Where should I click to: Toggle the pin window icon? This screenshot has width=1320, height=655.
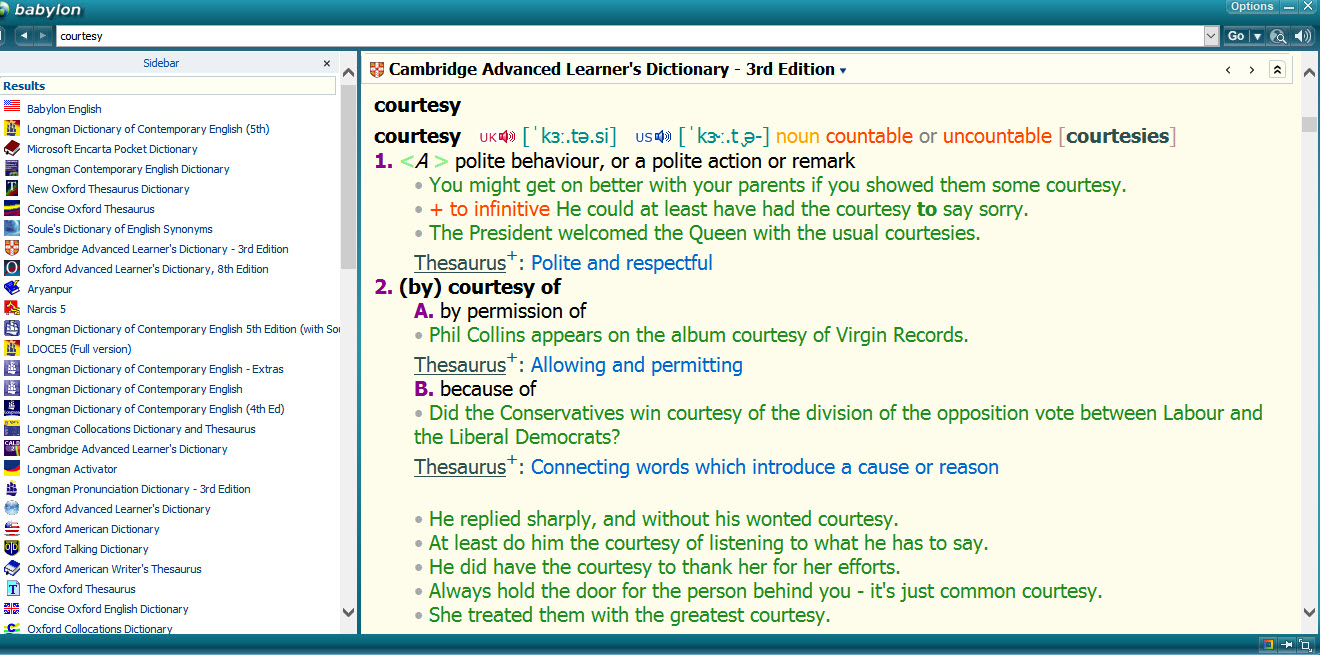click(1287, 645)
